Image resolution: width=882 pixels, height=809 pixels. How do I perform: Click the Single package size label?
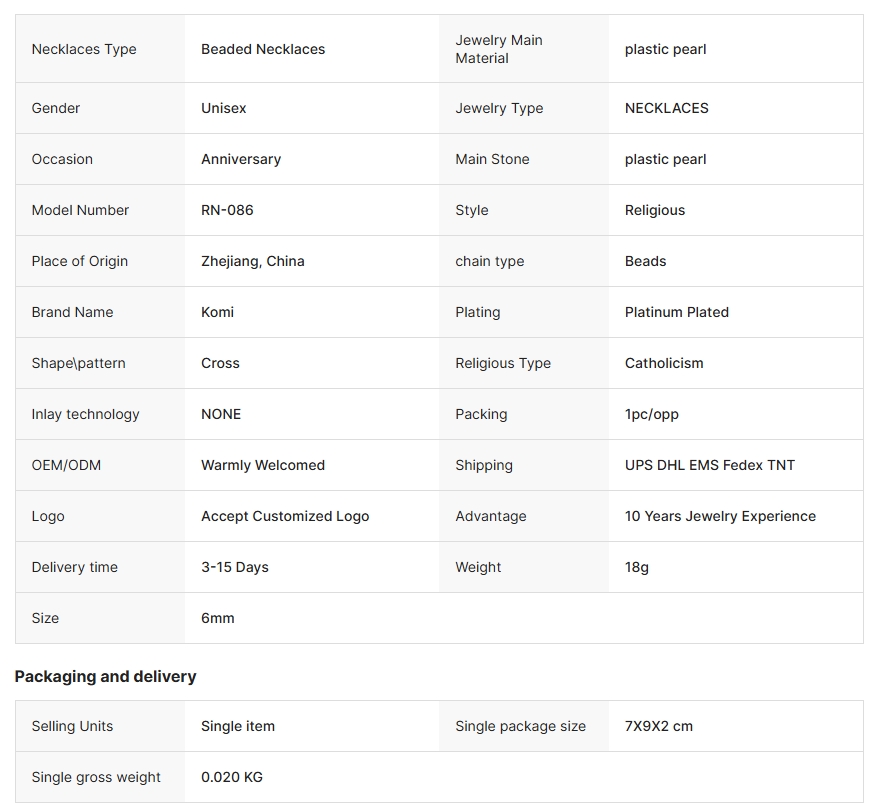tap(520, 726)
